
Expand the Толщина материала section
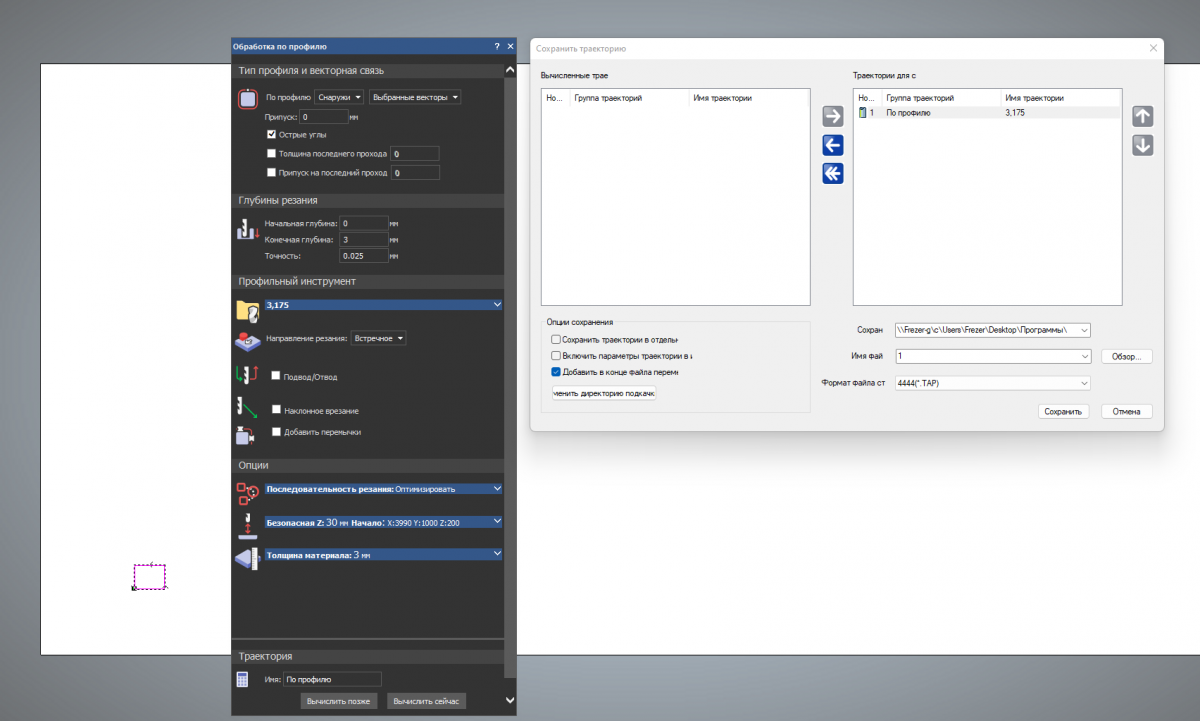[497, 554]
